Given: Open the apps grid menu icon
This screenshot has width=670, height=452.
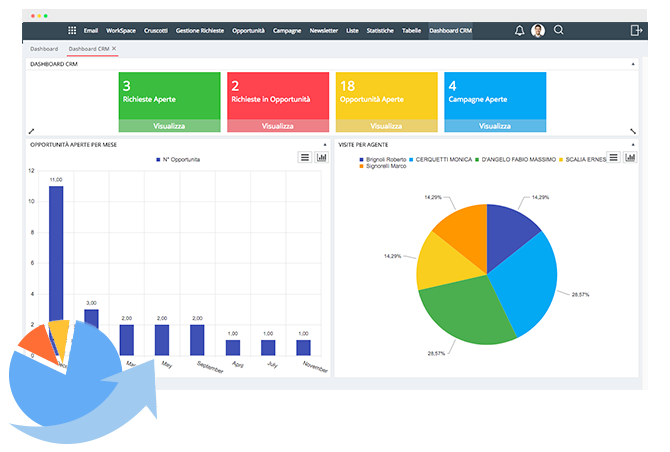Looking at the screenshot, I should coord(72,30).
